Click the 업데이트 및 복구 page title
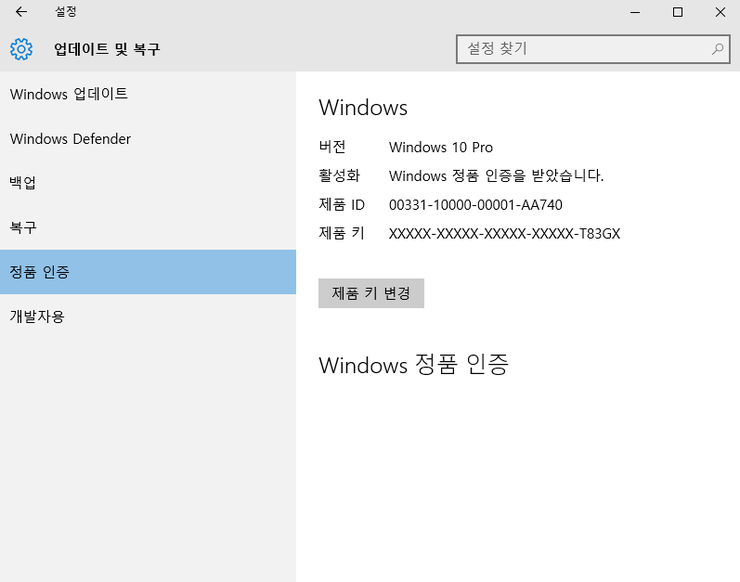 (x=107, y=49)
